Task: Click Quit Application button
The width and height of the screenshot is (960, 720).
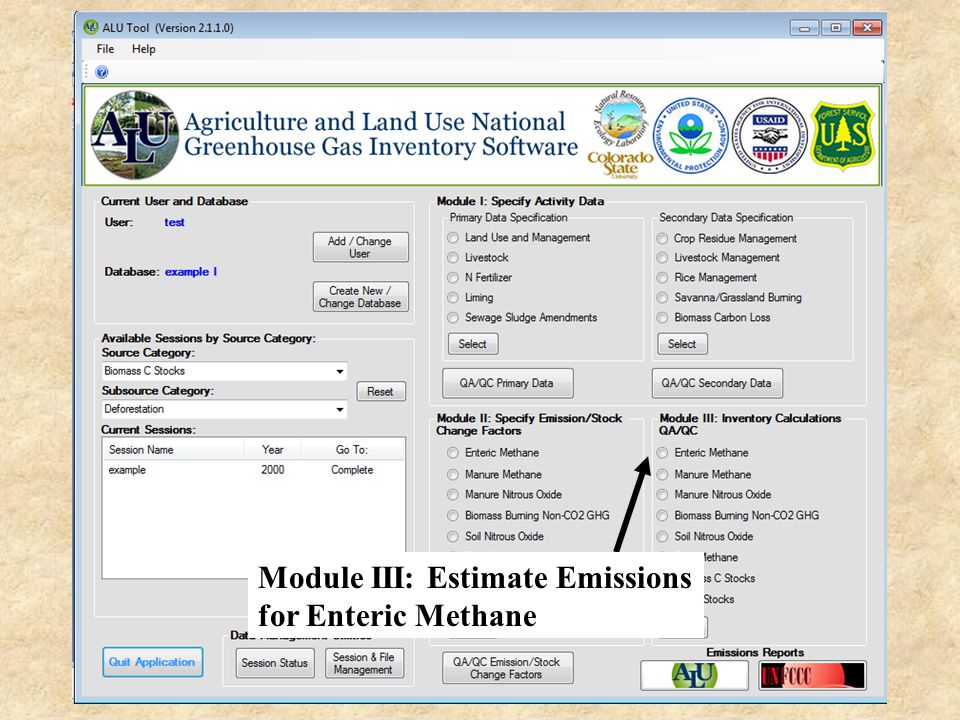Action: [x=152, y=662]
